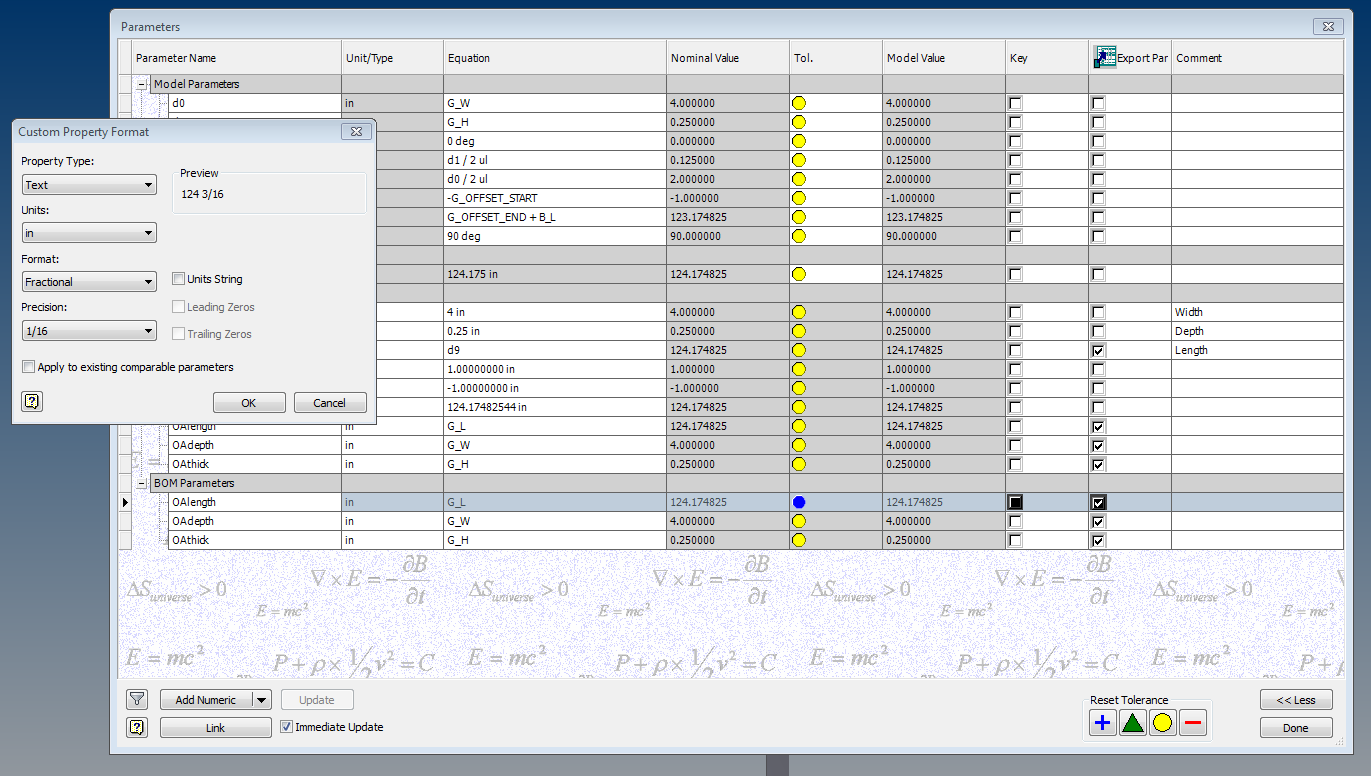The image size is (1371, 776).
Task: Open the Precision dropdown showing 1/16
Action: tap(89, 330)
